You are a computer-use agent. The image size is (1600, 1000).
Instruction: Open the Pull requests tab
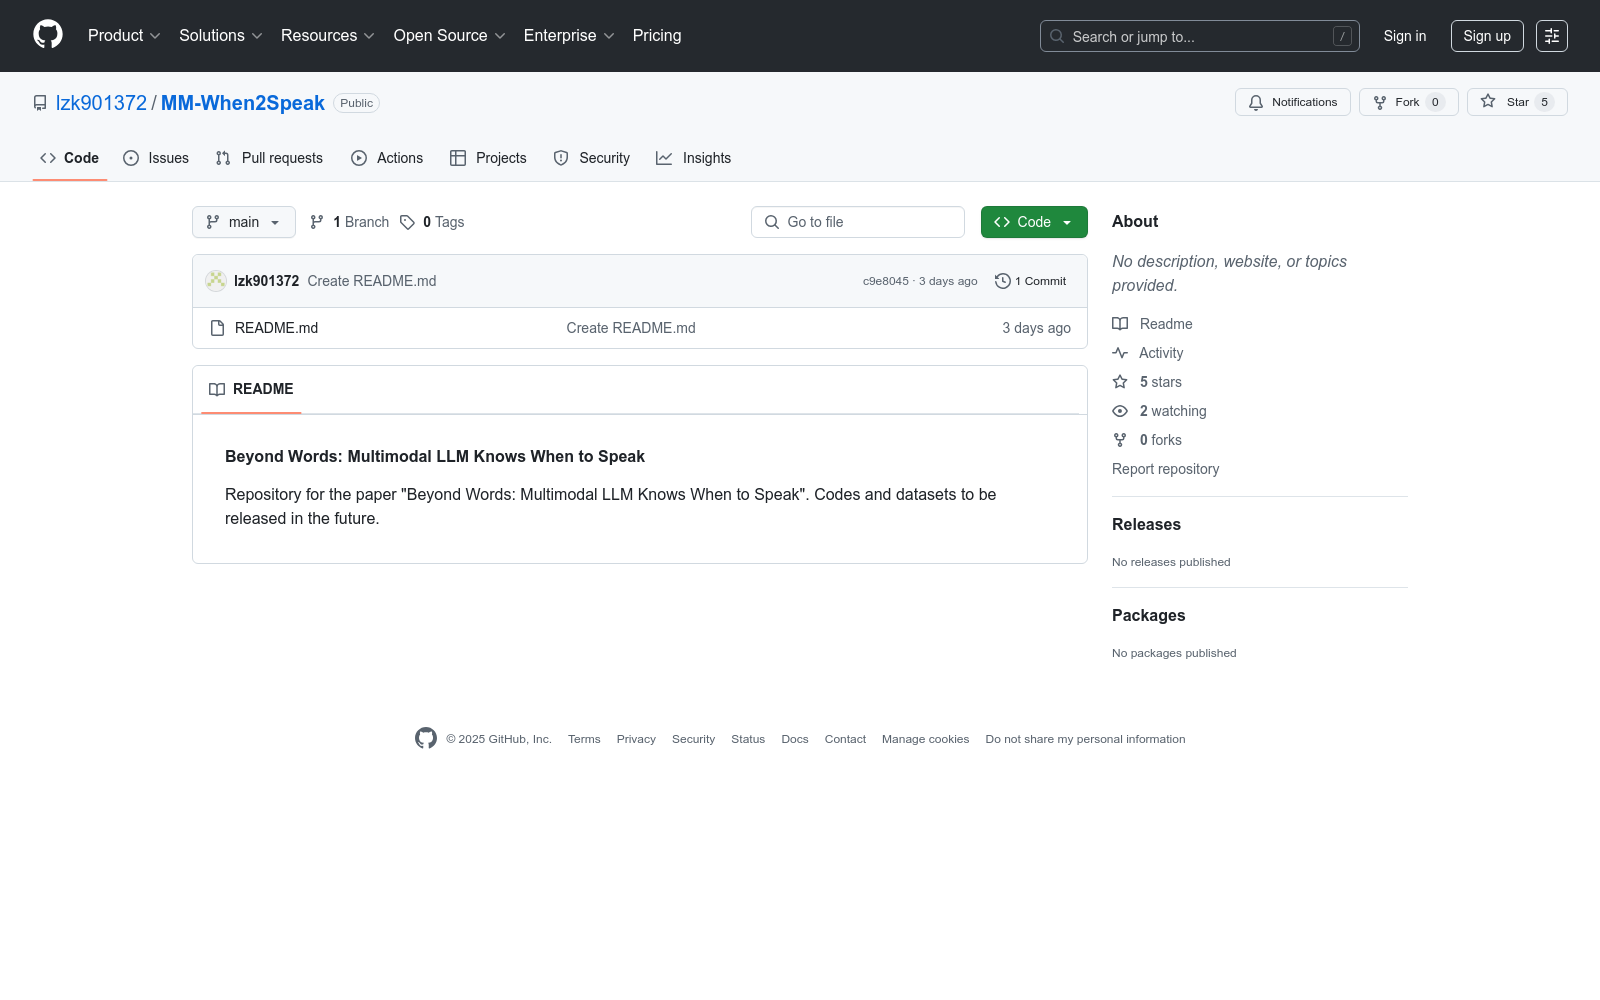[x=269, y=158]
